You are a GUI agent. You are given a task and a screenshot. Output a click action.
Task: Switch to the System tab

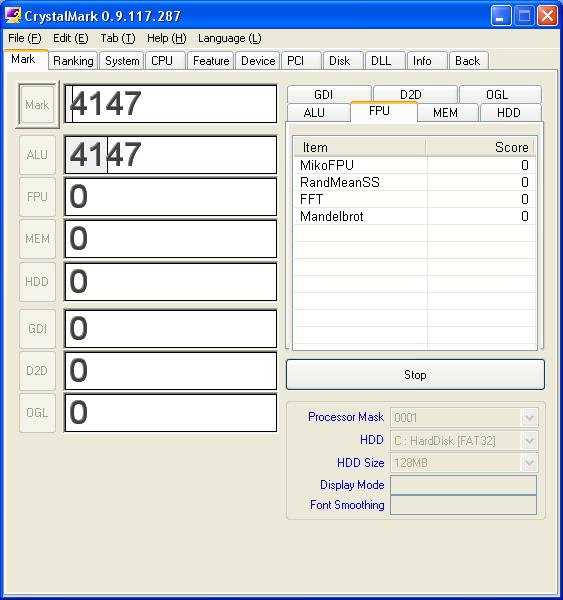point(122,61)
